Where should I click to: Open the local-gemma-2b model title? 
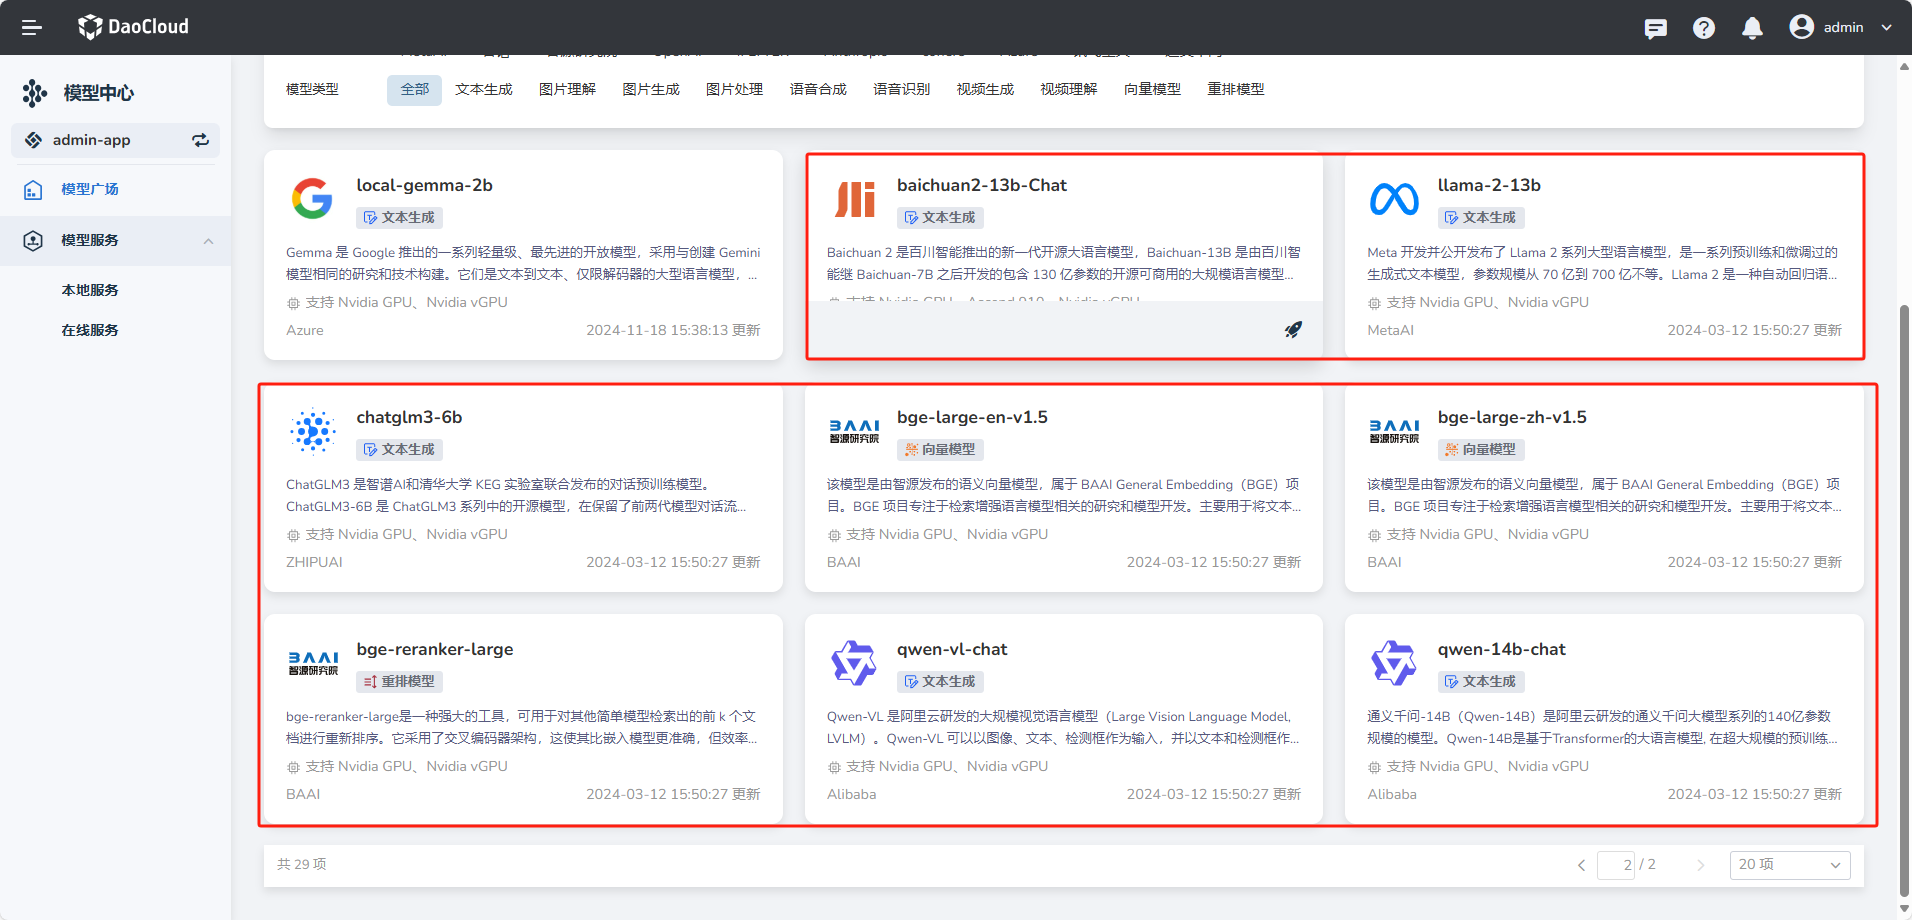click(424, 185)
